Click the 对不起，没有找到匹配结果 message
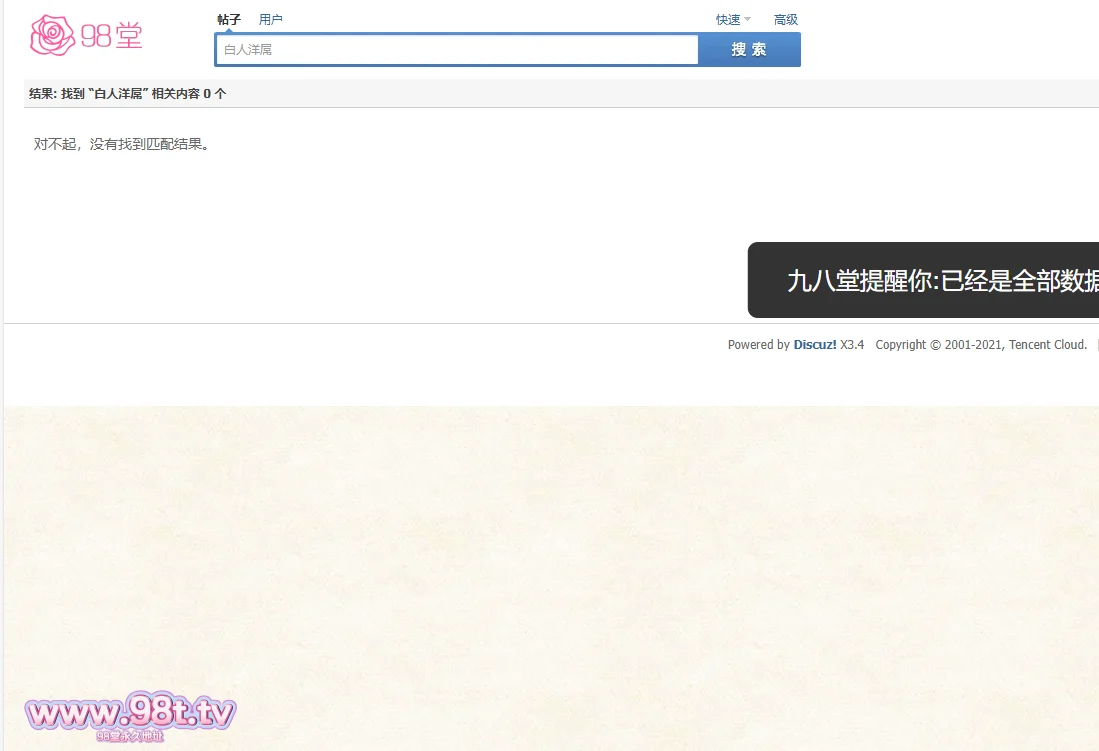Image resolution: width=1099 pixels, height=751 pixels. (122, 144)
